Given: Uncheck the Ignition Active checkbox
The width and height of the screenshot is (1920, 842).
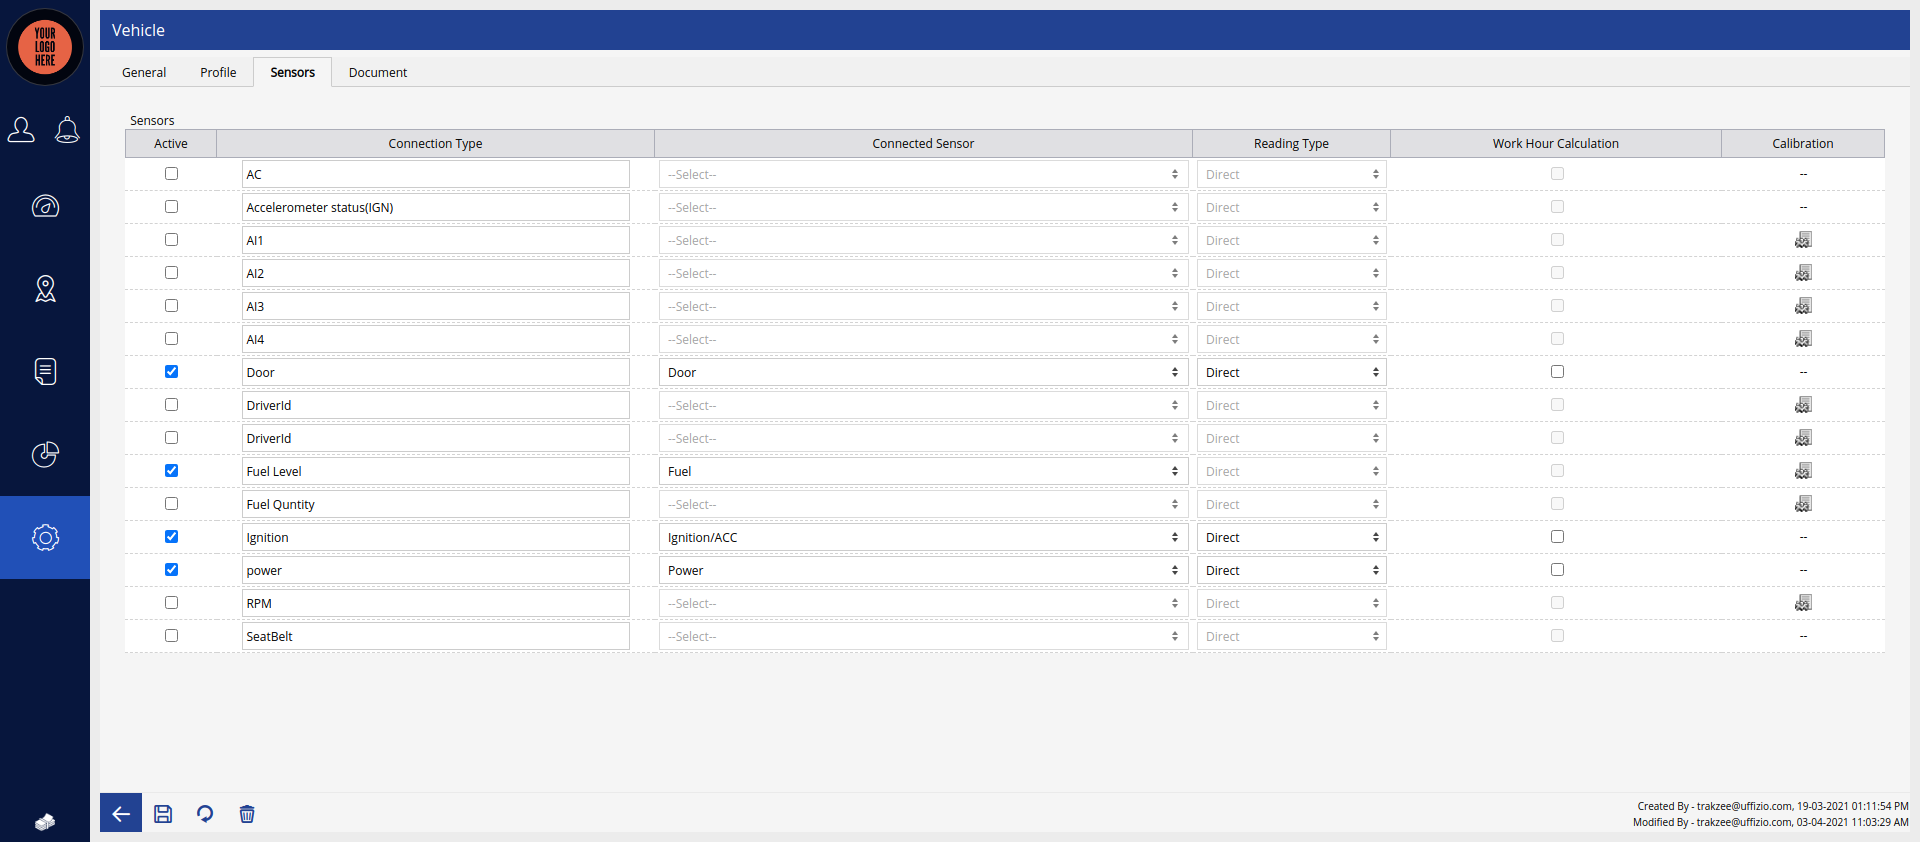Looking at the screenshot, I should 171,537.
